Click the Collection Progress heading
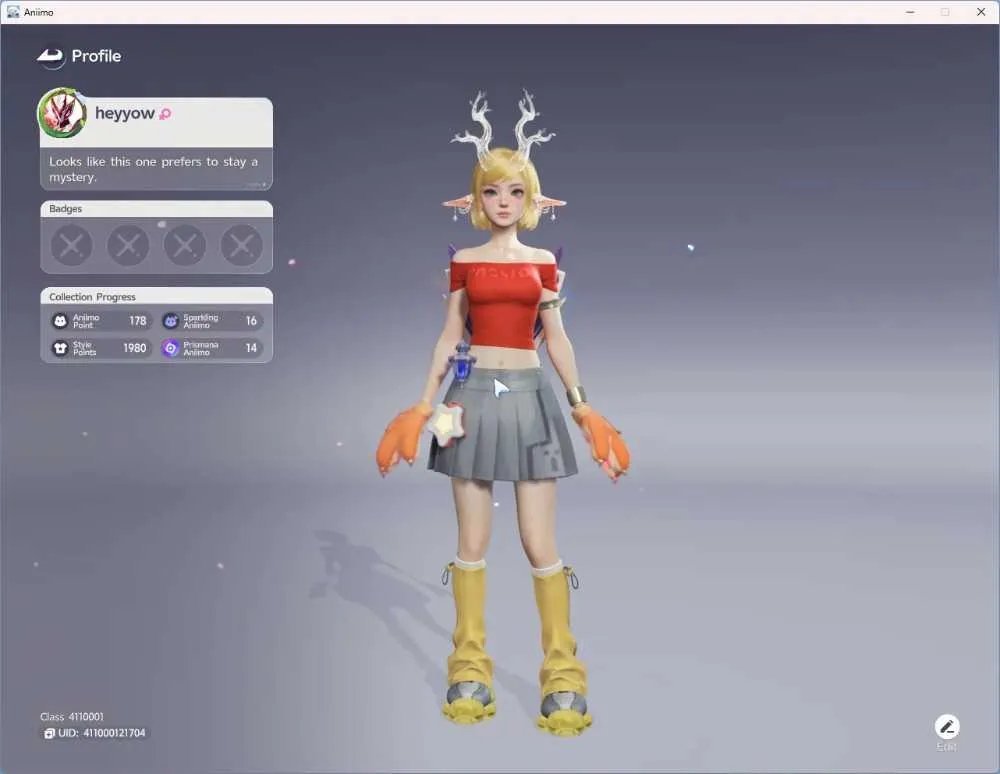This screenshot has height=774, width=1000. pyautogui.click(x=92, y=297)
